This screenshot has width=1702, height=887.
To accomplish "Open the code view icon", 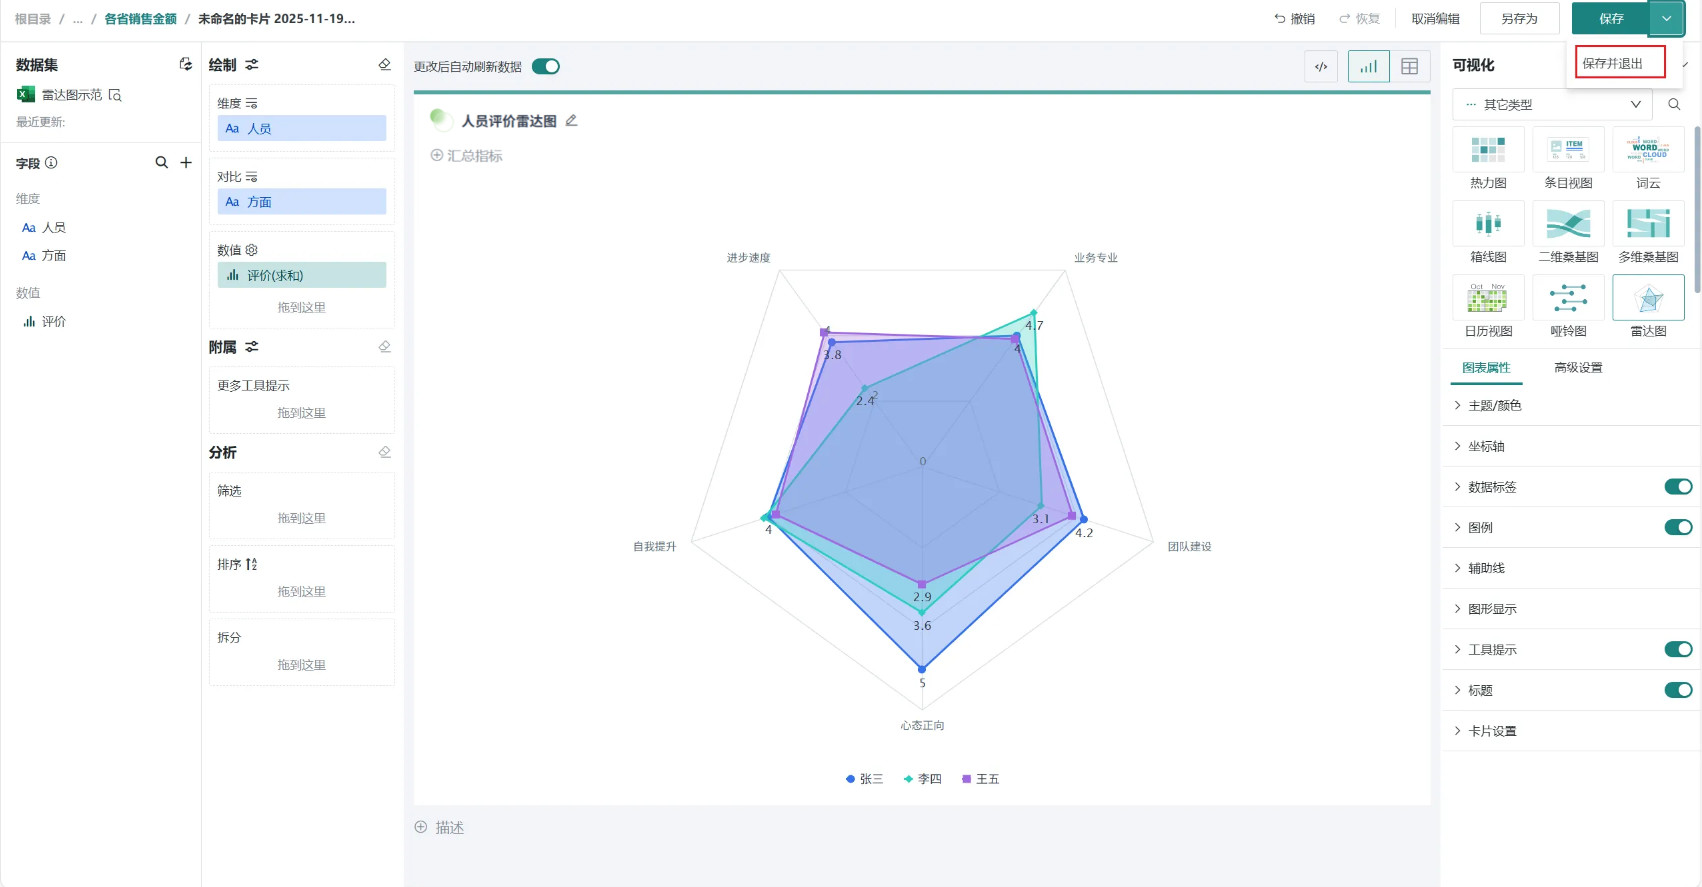I will tap(1321, 67).
